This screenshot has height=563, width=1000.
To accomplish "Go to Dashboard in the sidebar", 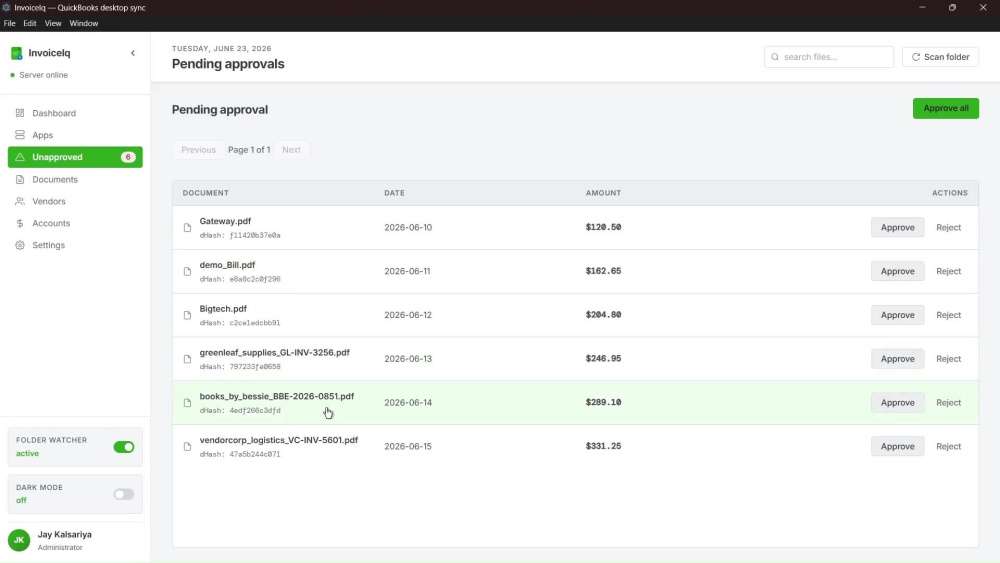I will (75, 113).
